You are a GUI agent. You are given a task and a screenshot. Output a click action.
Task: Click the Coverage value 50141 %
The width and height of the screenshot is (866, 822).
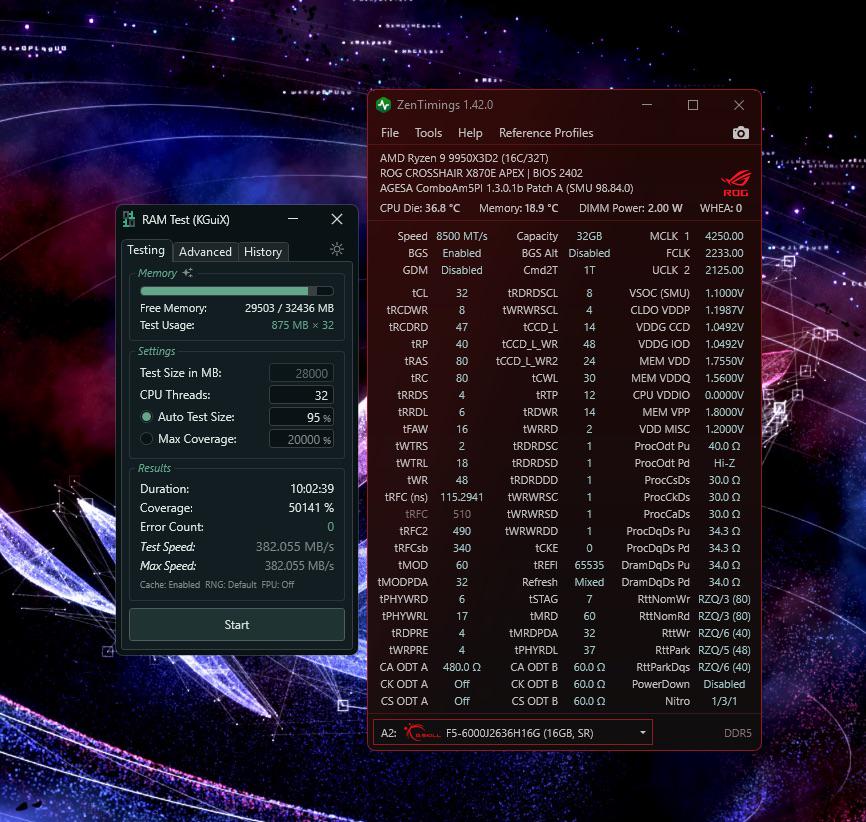pos(311,508)
